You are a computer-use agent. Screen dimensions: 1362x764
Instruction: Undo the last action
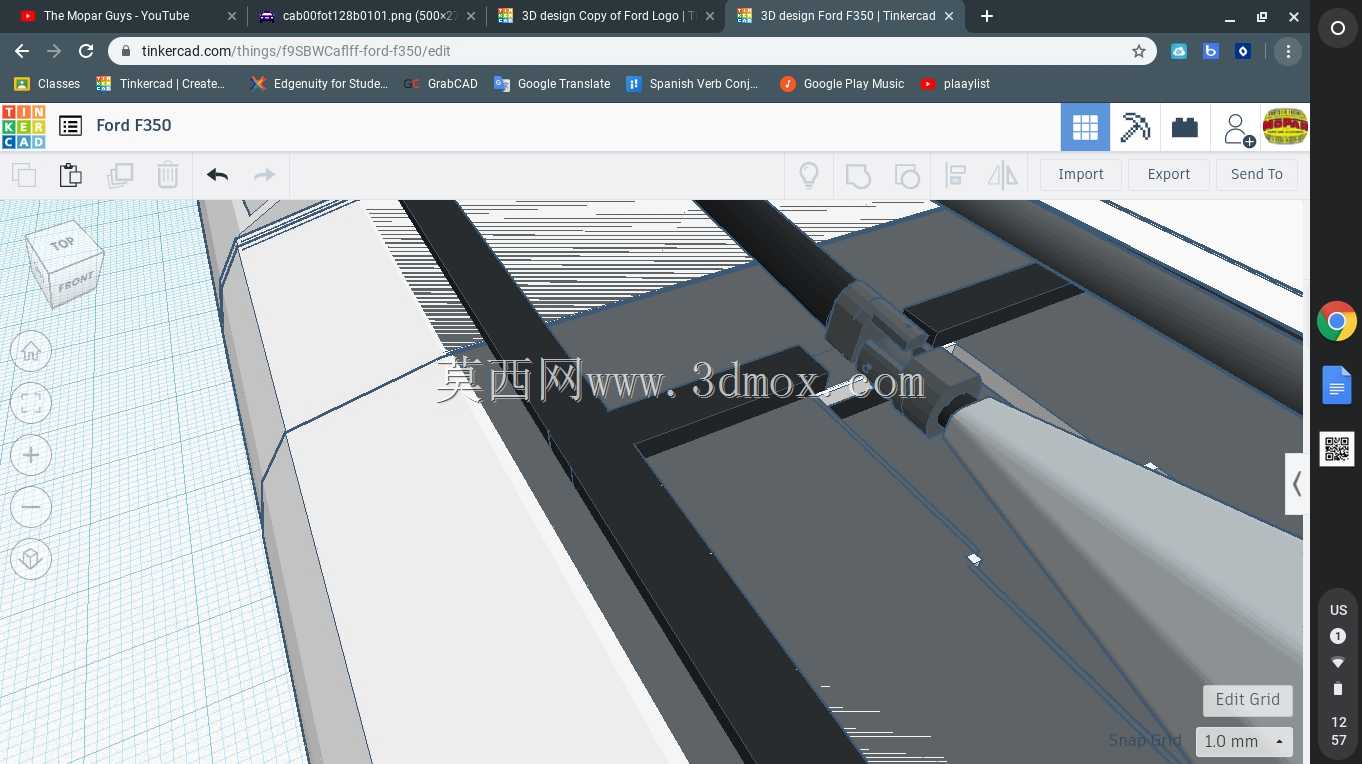pyautogui.click(x=217, y=175)
